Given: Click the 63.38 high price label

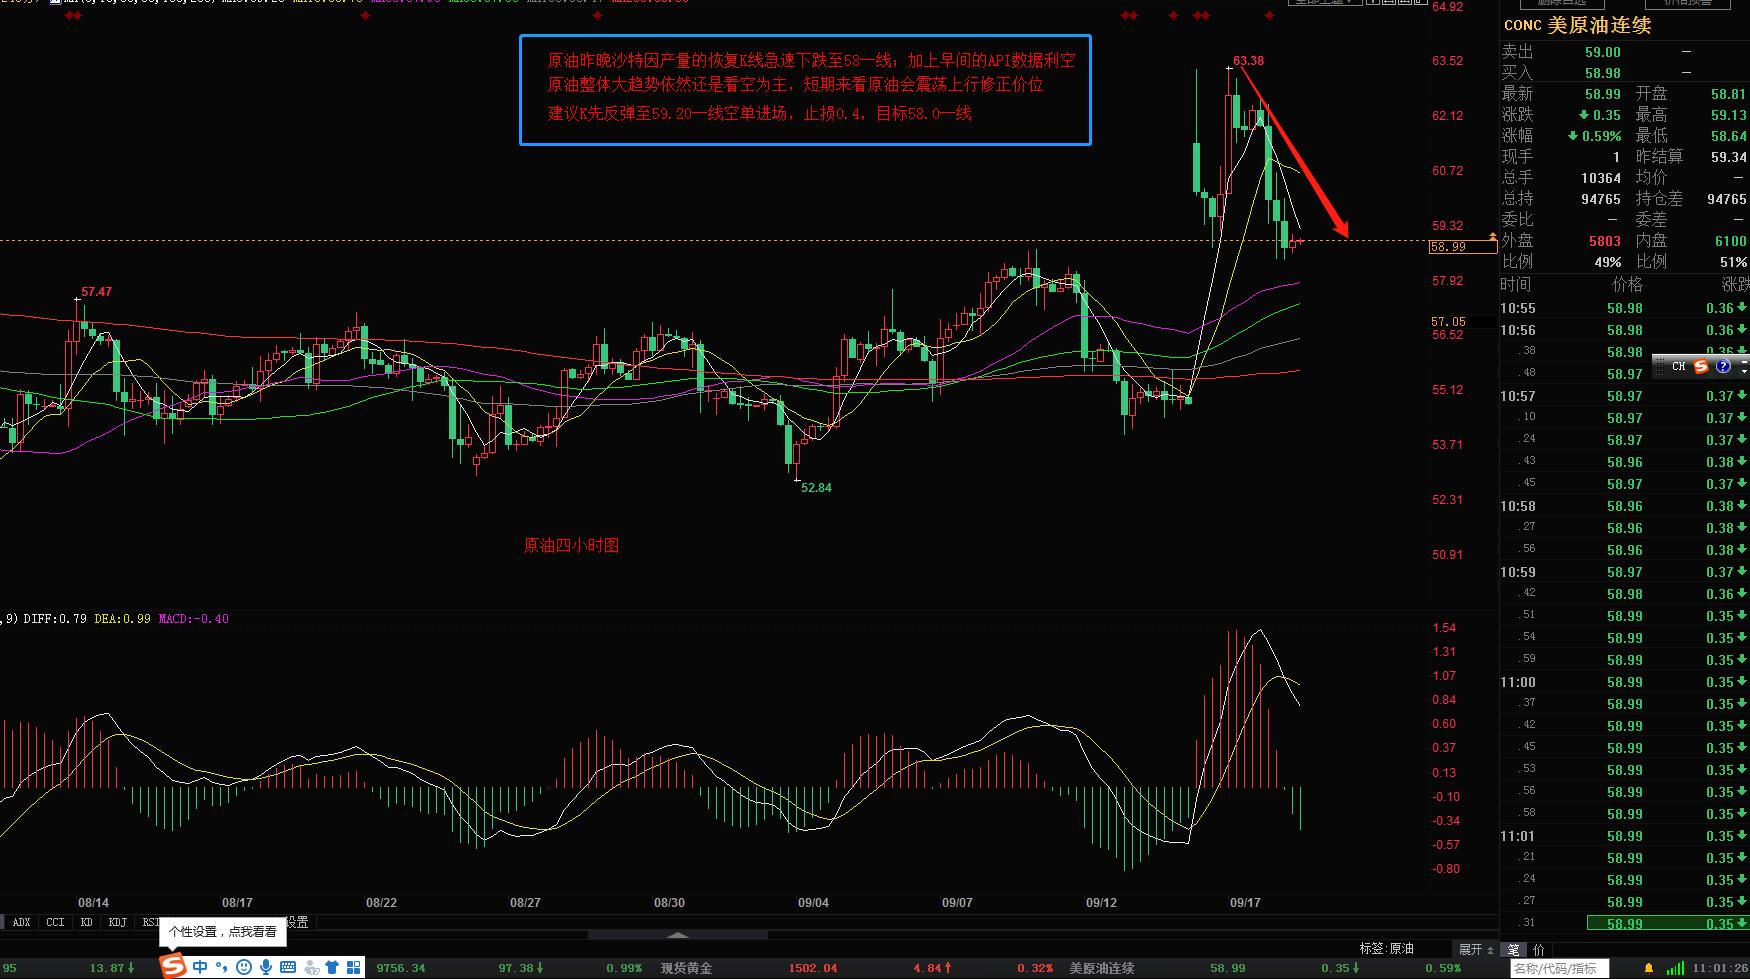Looking at the screenshot, I should 1248,60.
